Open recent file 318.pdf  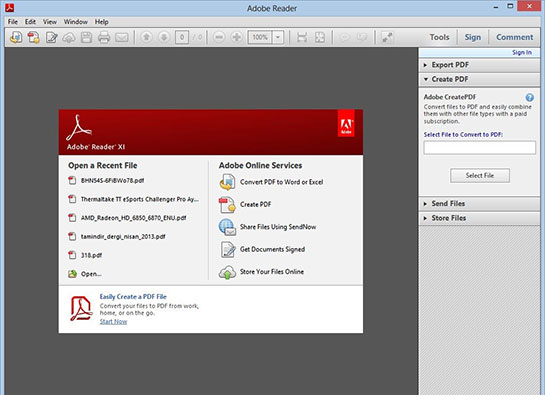(x=91, y=255)
